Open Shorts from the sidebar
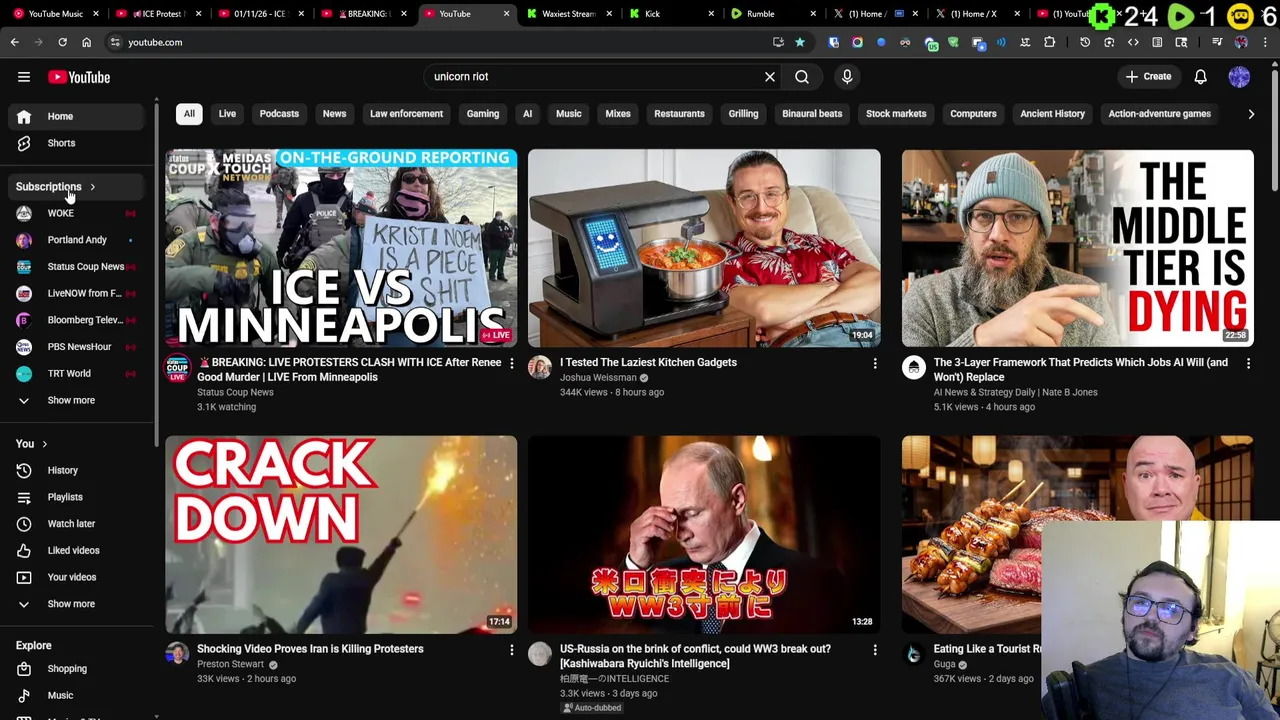Image resolution: width=1280 pixels, height=720 pixels. click(x=76, y=143)
